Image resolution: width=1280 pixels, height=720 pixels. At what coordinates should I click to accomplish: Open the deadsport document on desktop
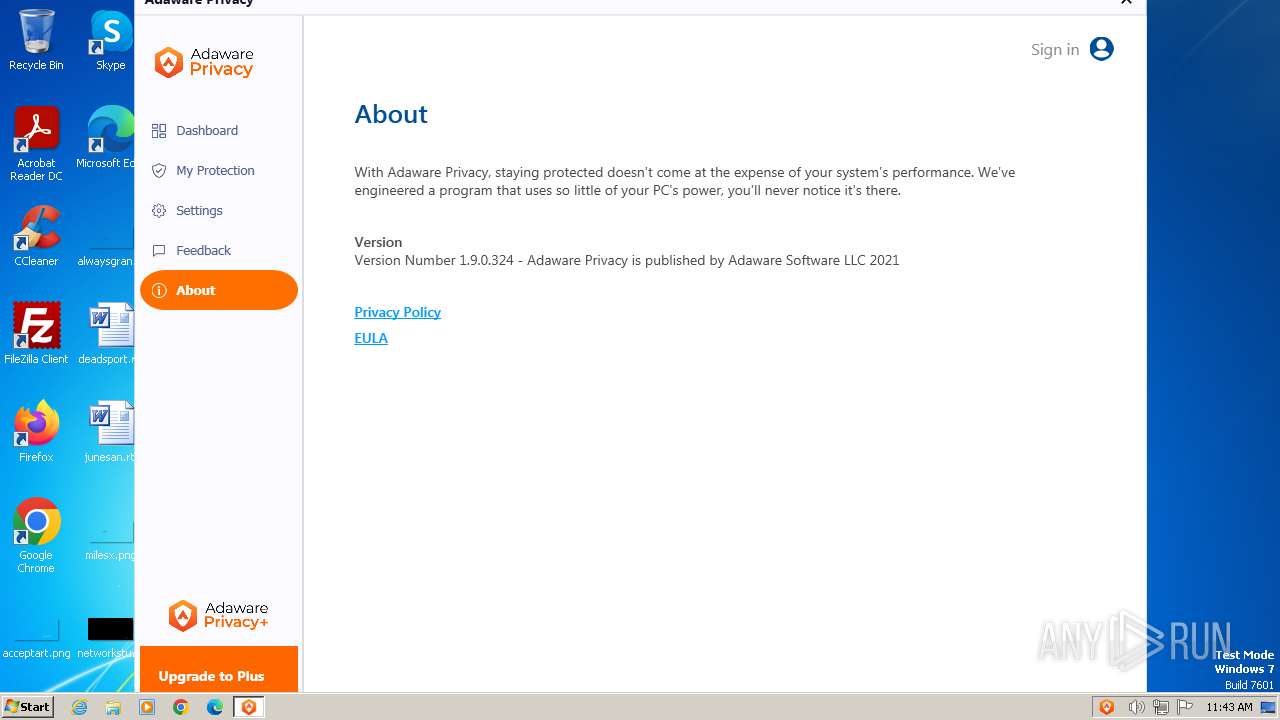pyautogui.click(x=108, y=334)
